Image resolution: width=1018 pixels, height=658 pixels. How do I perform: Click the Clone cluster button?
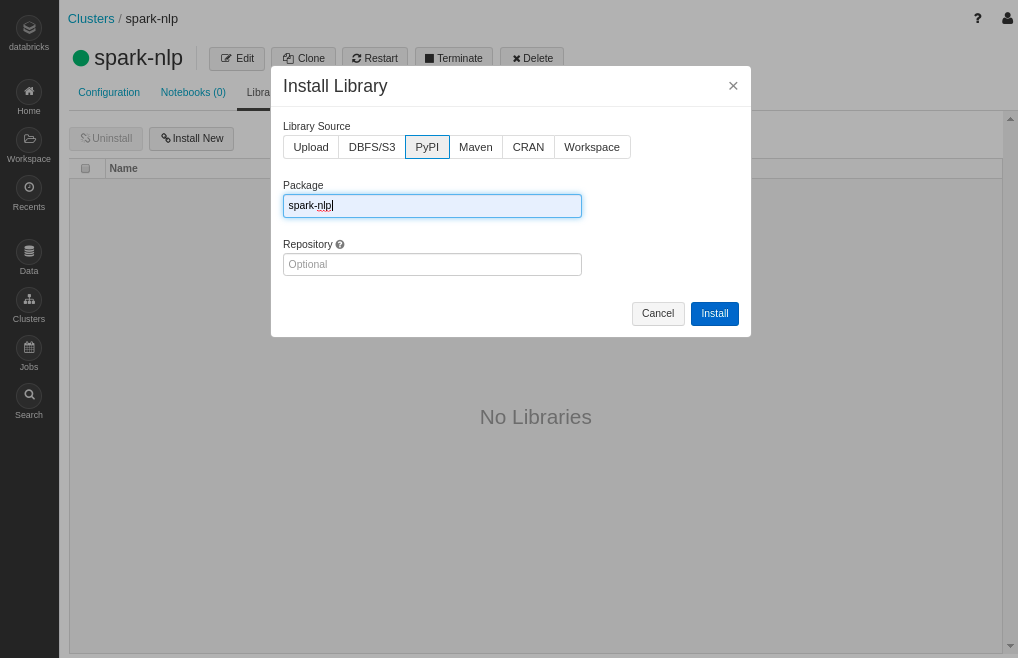[303, 58]
